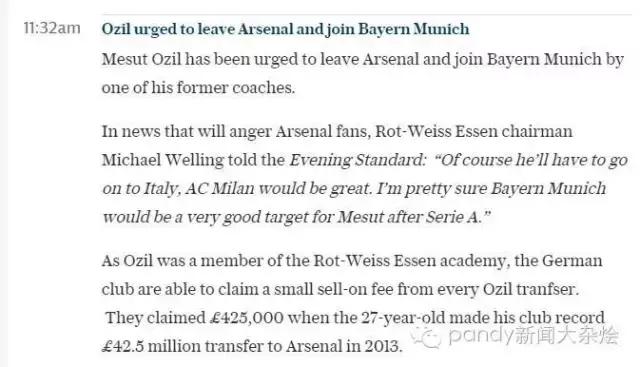The image size is (640, 367).
Task: Click the WeChat logo in the watermark
Action: coord(426,336)
